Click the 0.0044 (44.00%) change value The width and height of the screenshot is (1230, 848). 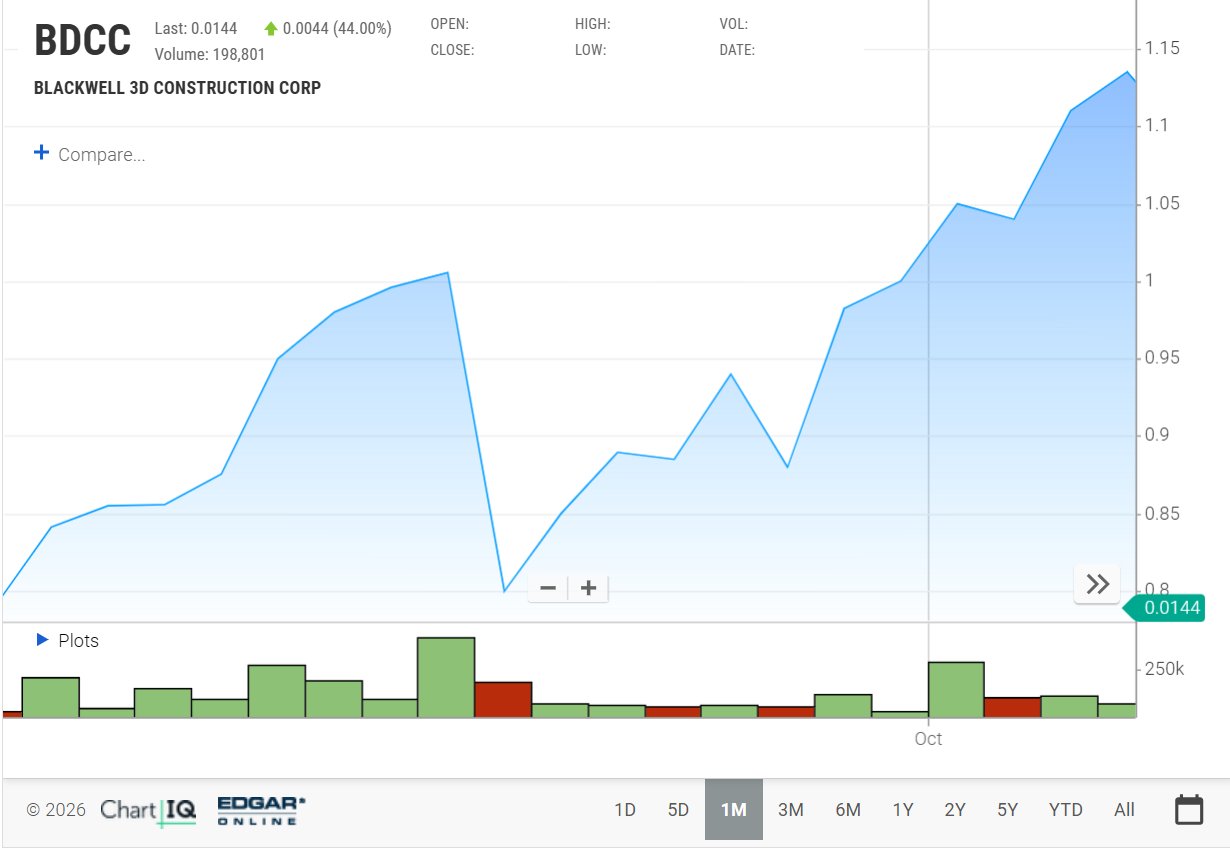coord(337,29)
